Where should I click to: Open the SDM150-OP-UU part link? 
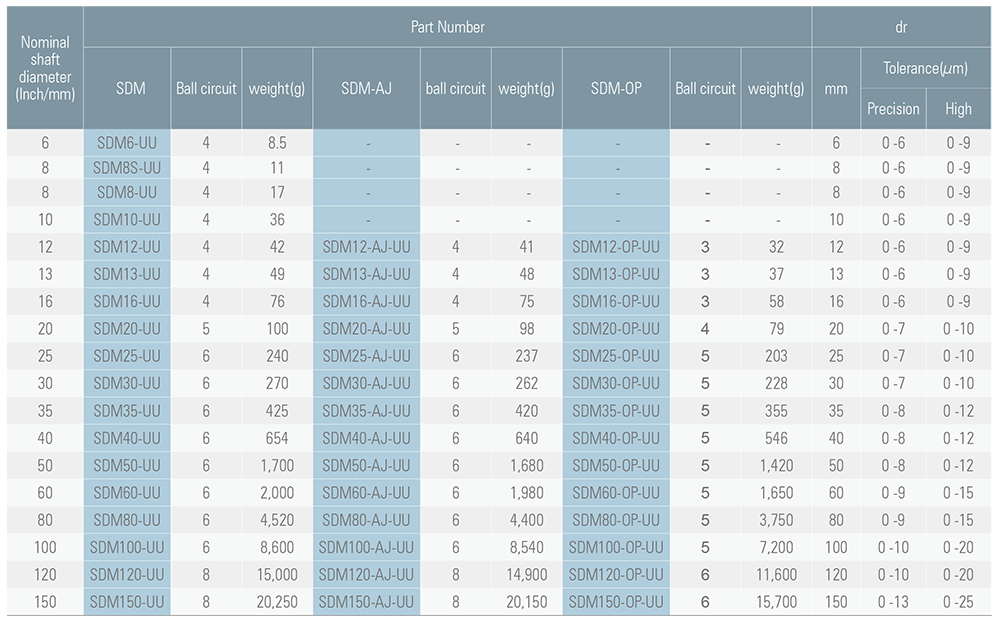coord(616,602)
